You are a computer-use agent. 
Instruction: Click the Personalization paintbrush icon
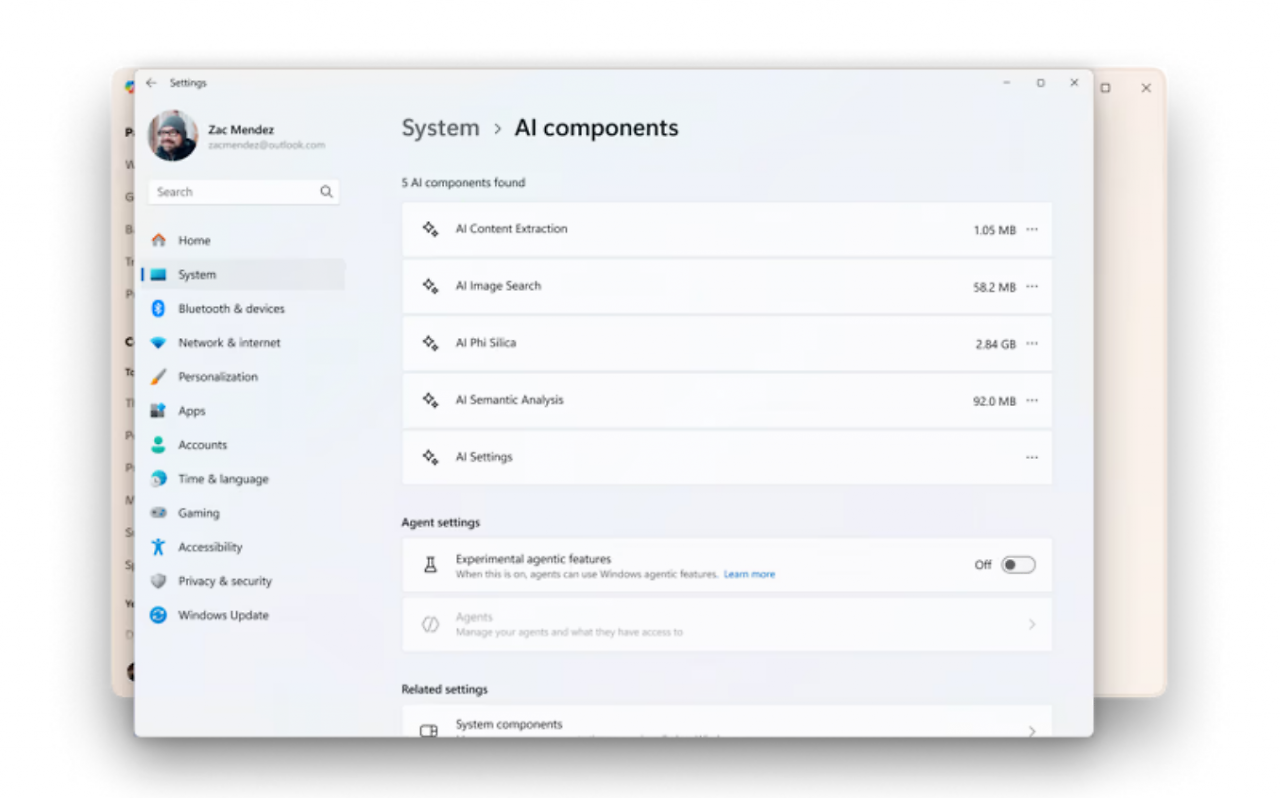point(158,377)
